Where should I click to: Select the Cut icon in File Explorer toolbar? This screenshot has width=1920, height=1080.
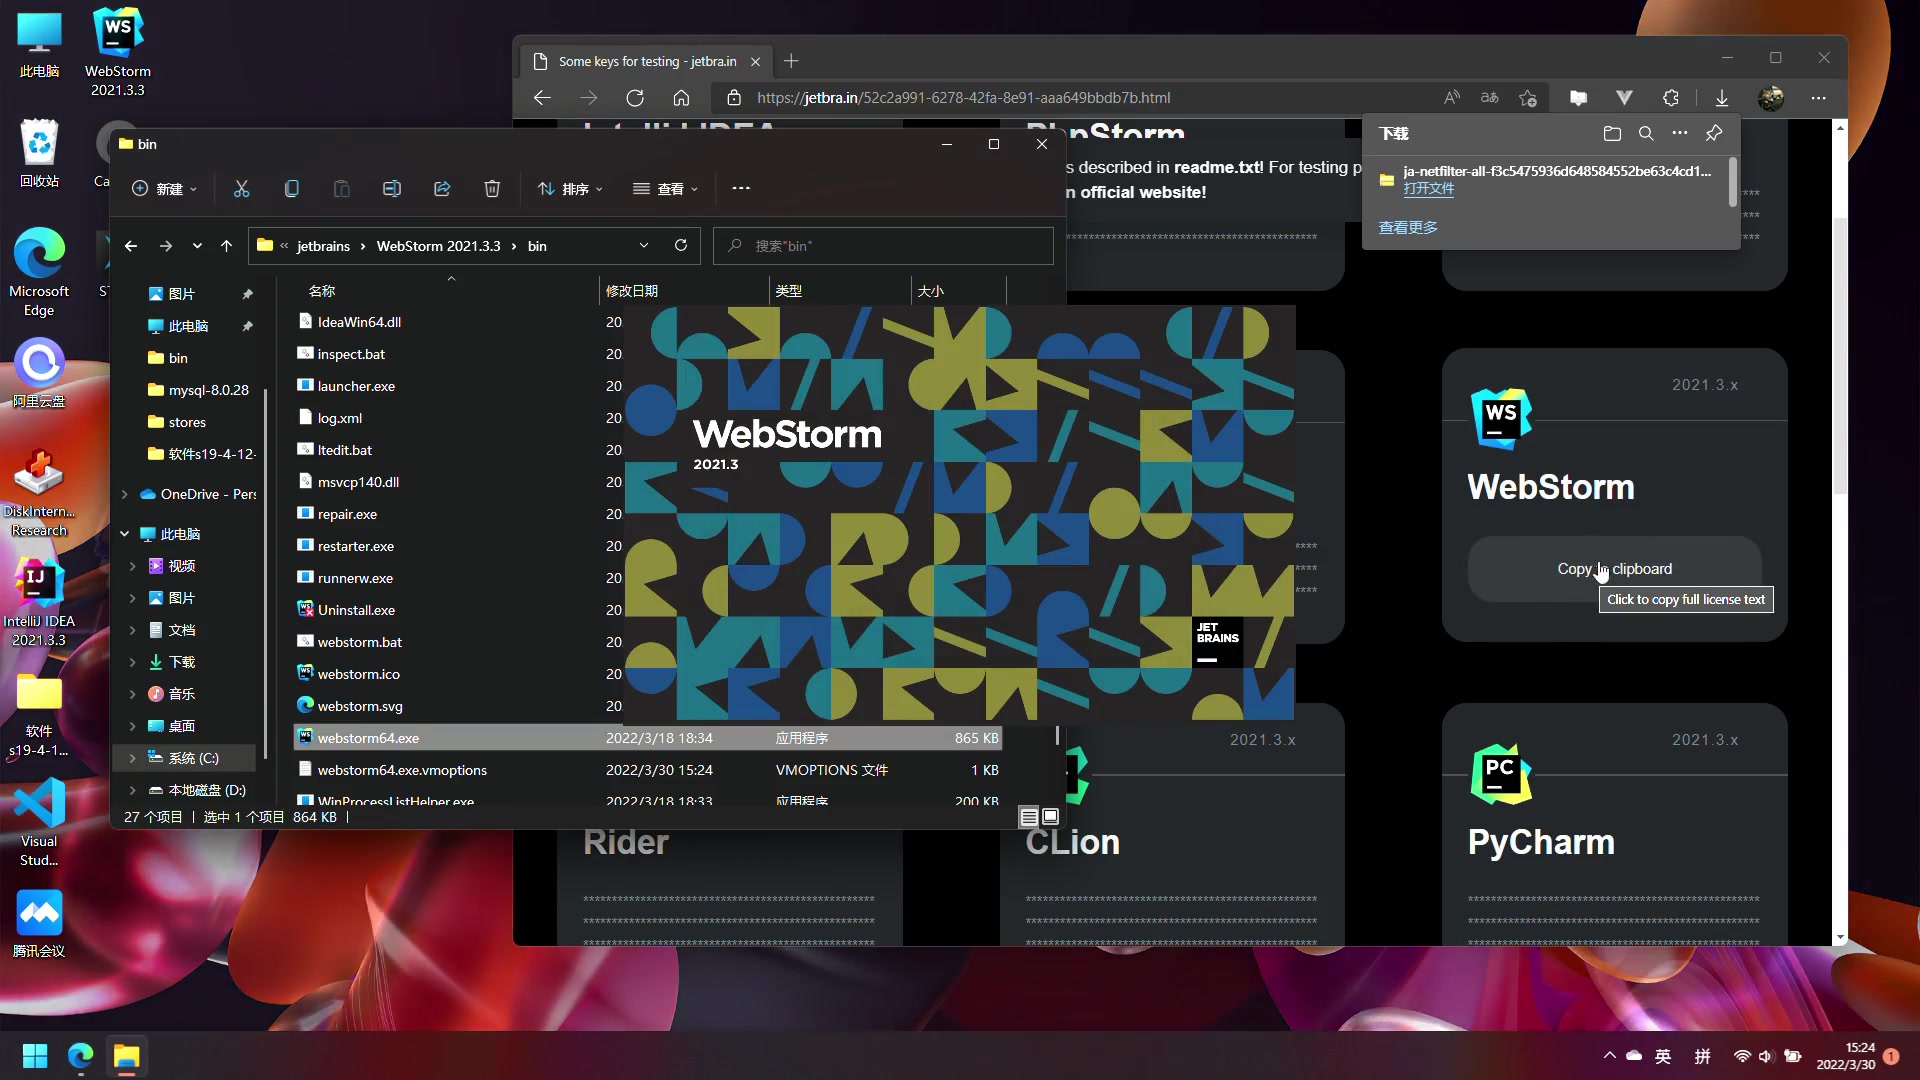(x=241, y=188)
